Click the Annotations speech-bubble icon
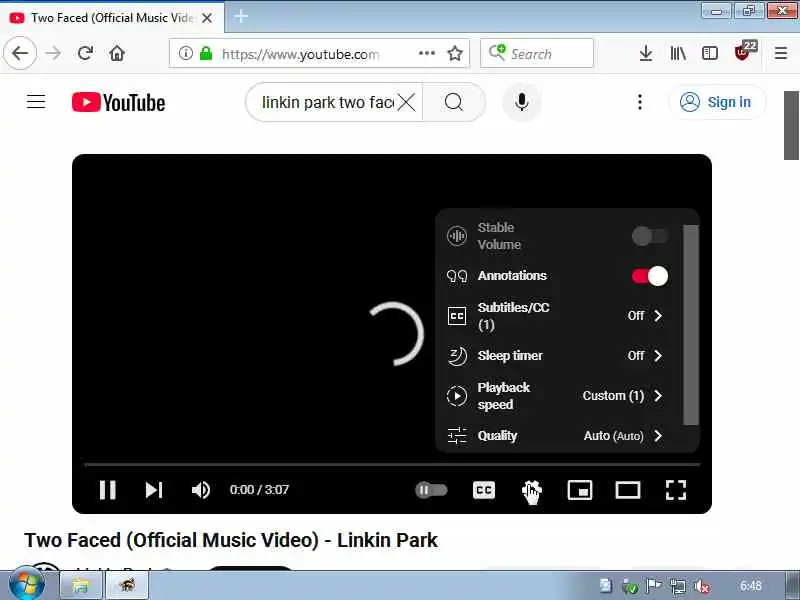Screen dimensions: 800x600 click(457, 276)
